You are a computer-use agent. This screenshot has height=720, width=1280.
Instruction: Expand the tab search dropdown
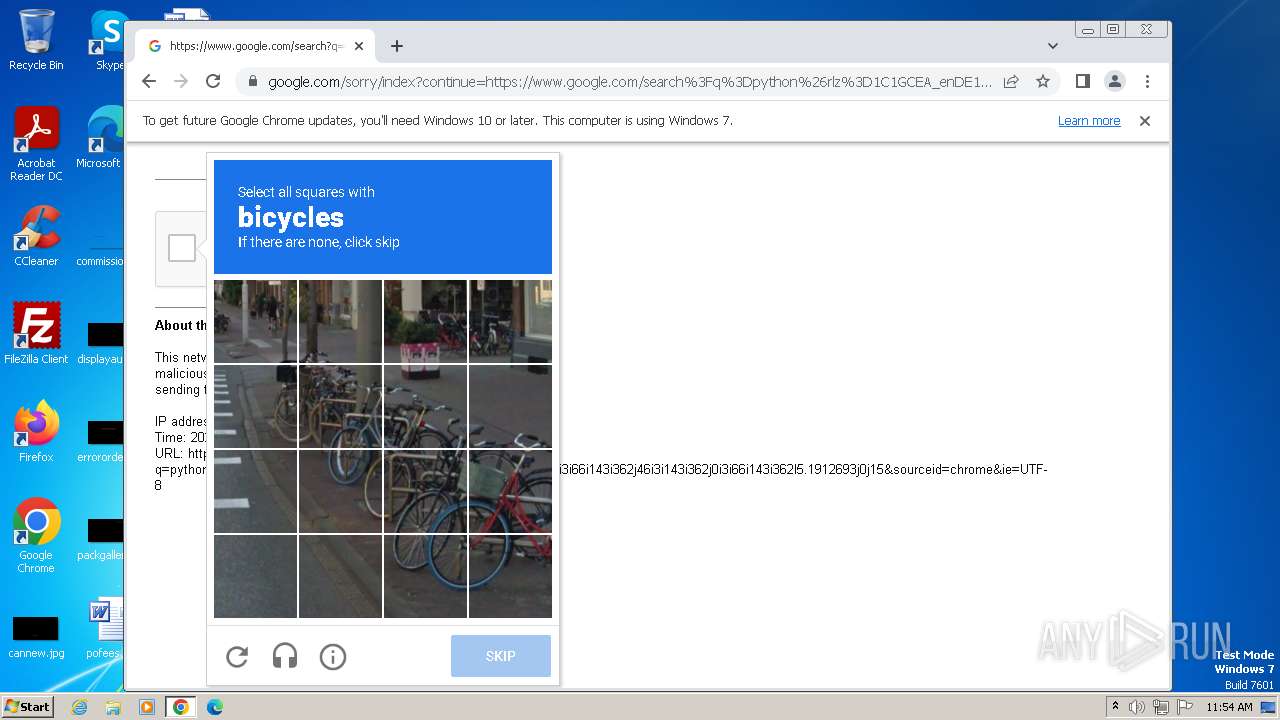[x=1053, y=46]
